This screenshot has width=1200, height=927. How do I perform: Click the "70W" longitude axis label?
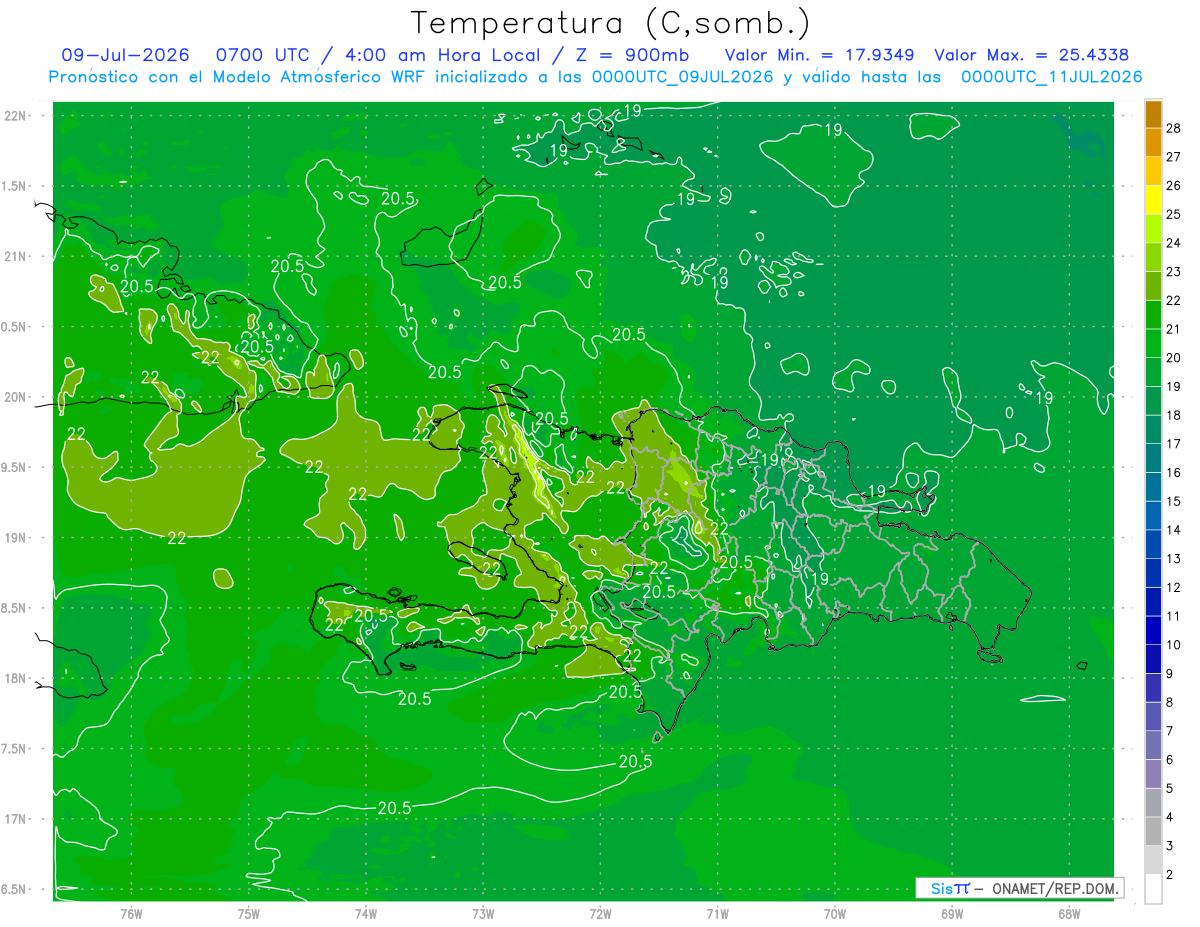(835, 913)
